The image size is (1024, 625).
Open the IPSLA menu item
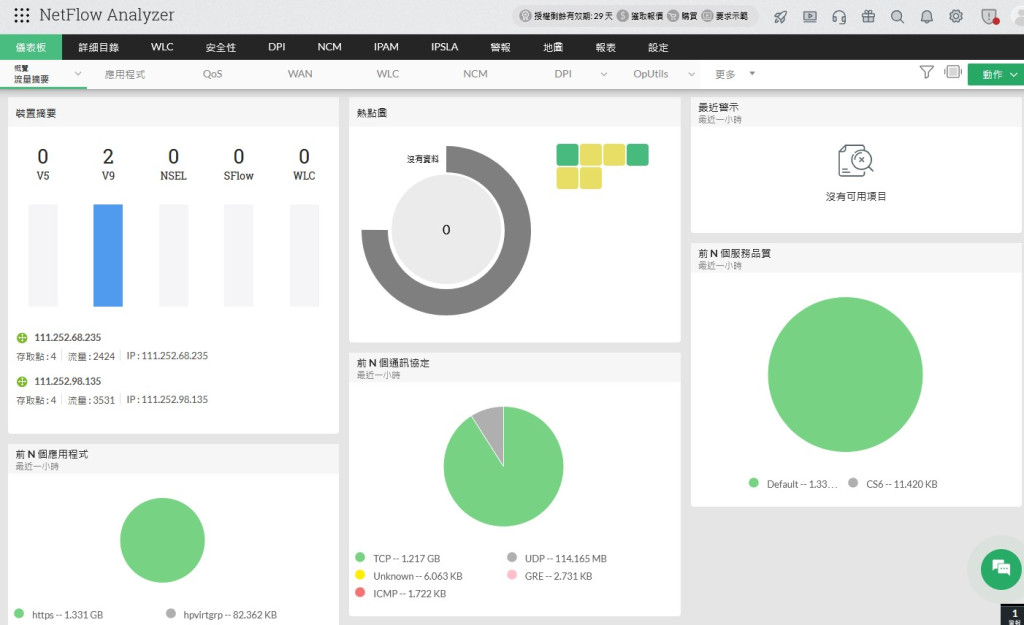[x=445, y=47]
